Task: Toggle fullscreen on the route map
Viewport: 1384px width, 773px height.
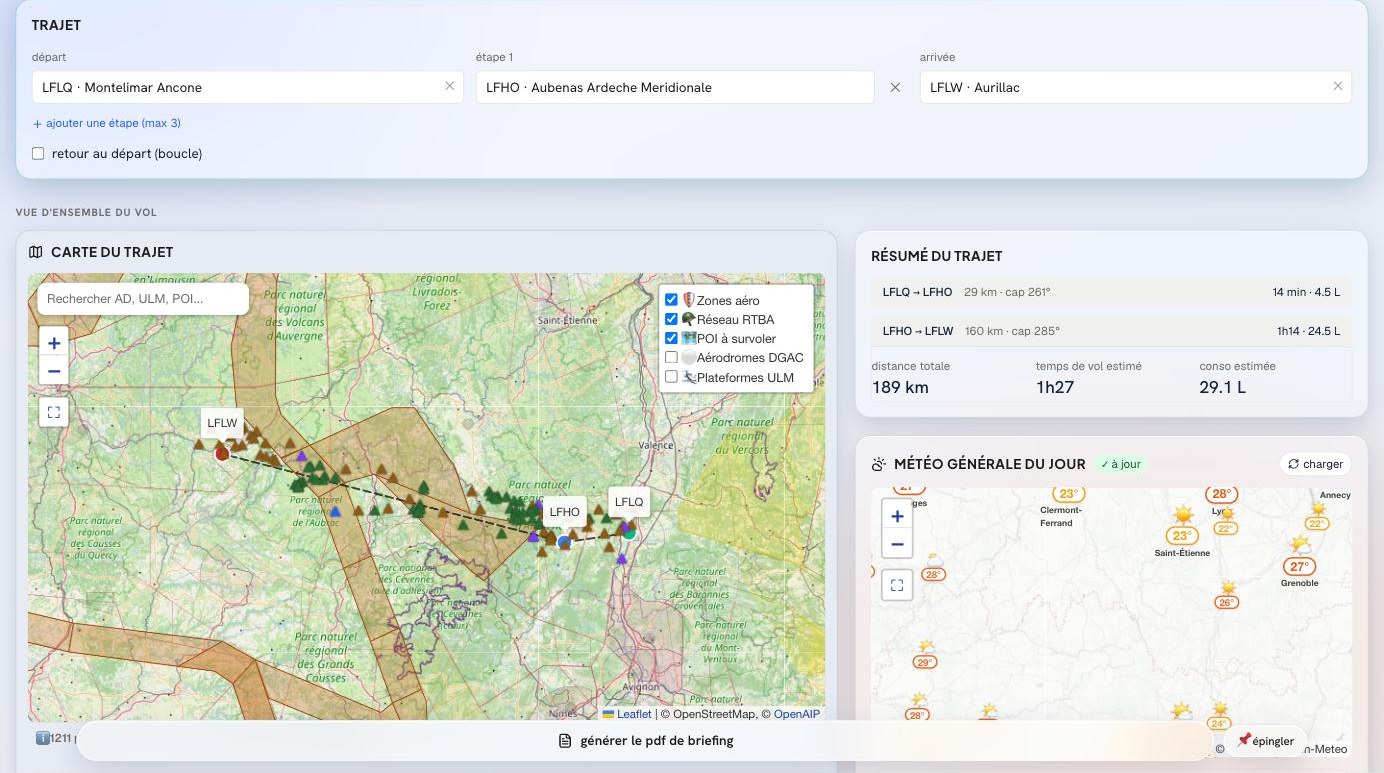Action: click(x=54, y=411)
